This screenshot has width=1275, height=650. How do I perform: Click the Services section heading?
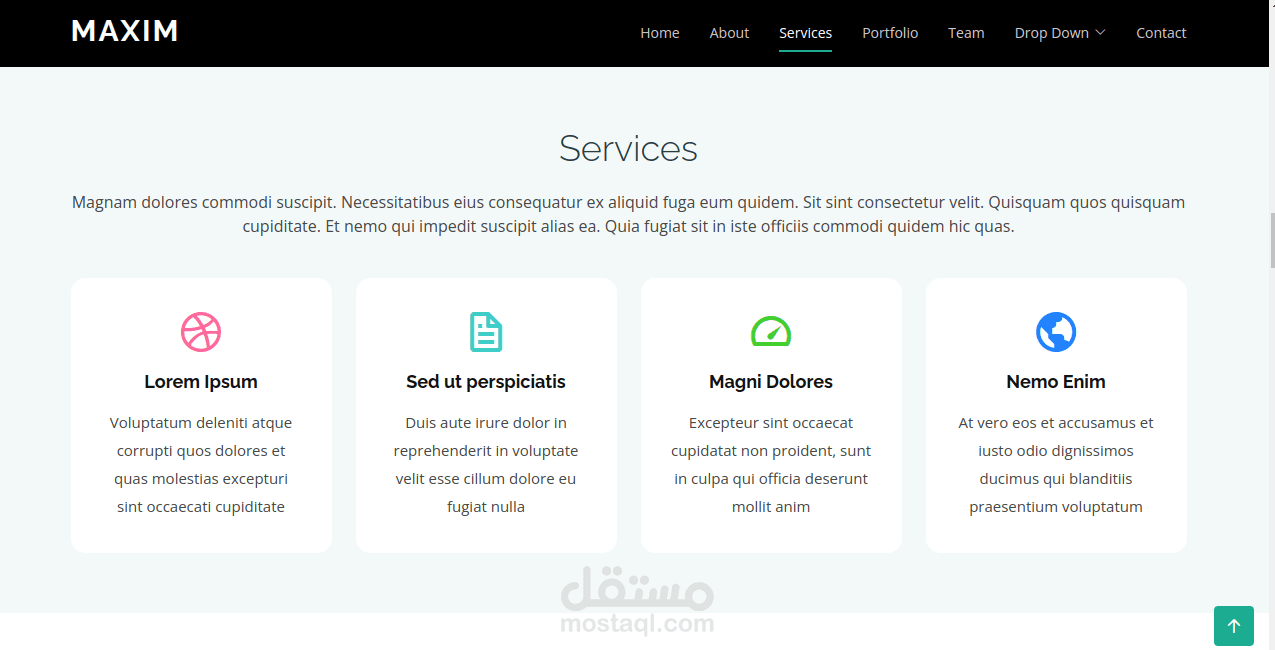[628, 148]
